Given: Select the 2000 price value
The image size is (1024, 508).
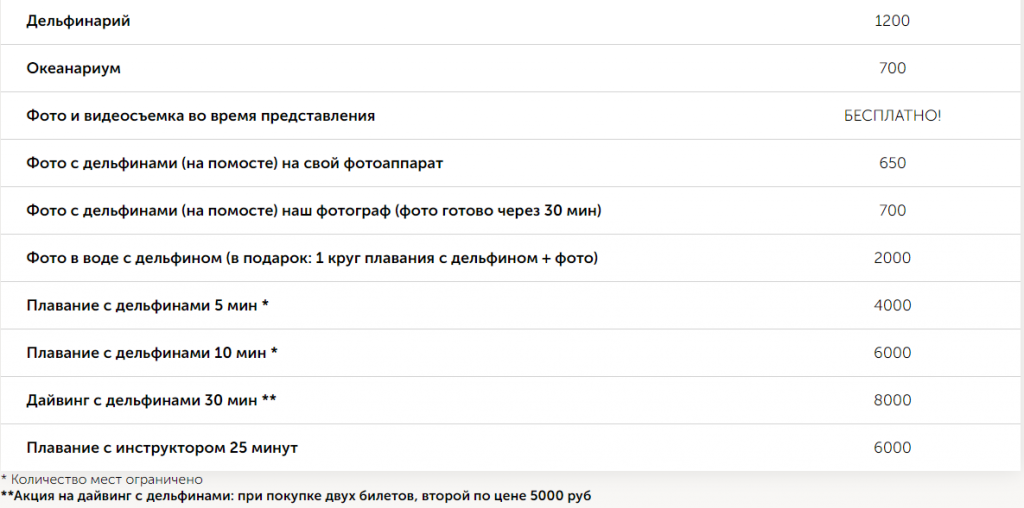Looking at the screenshot, I should click(892, 258).
